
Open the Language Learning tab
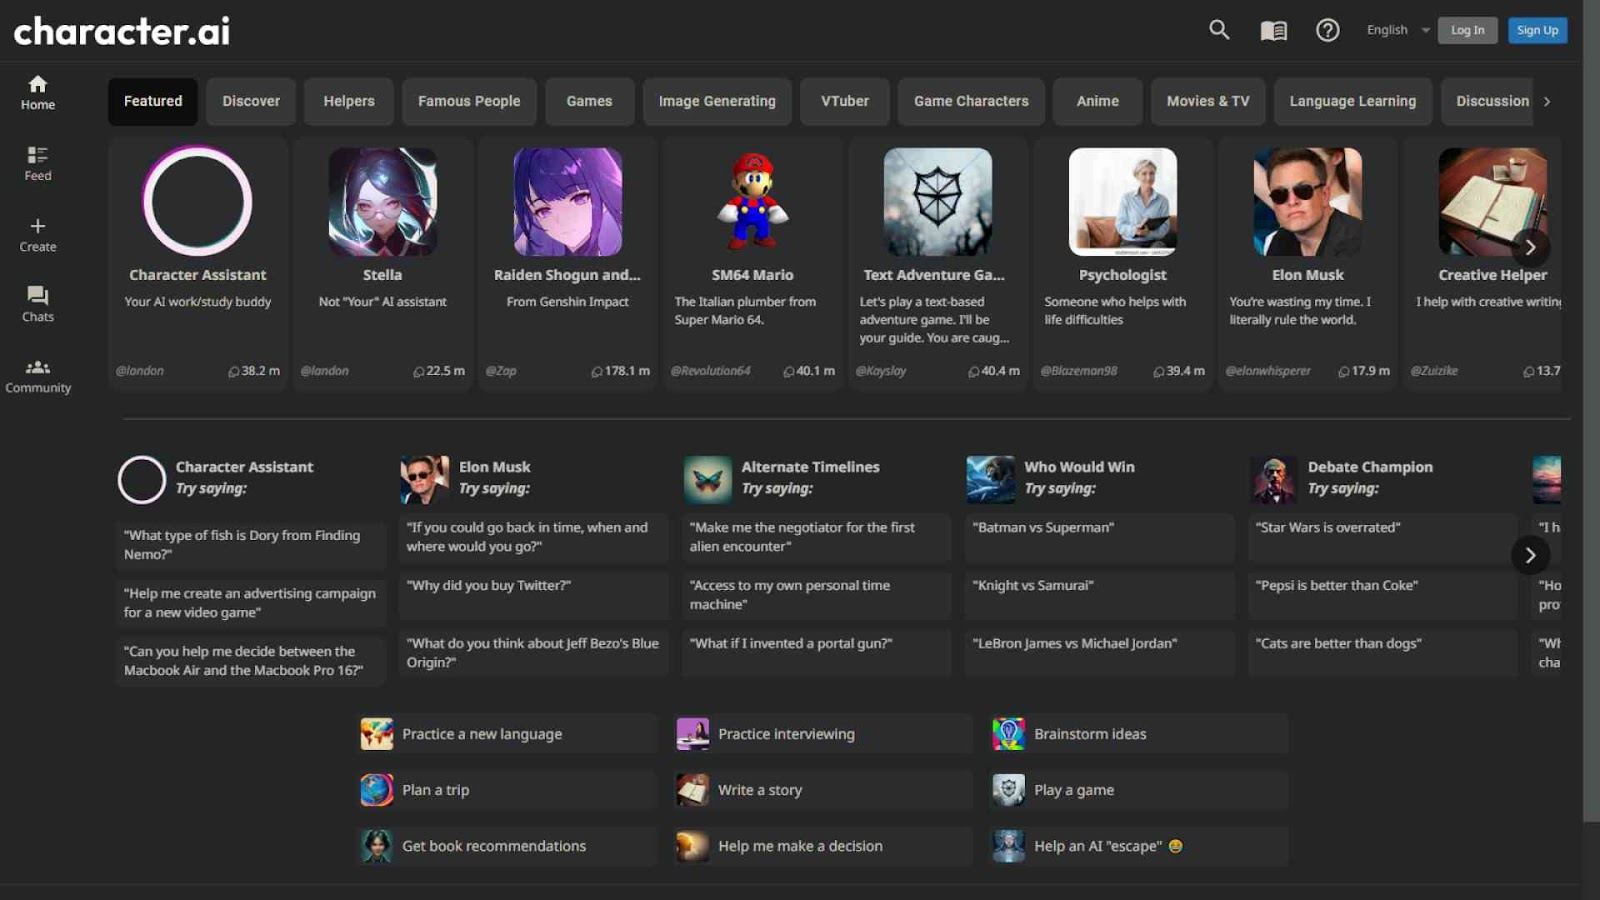tap(1353, 101)
